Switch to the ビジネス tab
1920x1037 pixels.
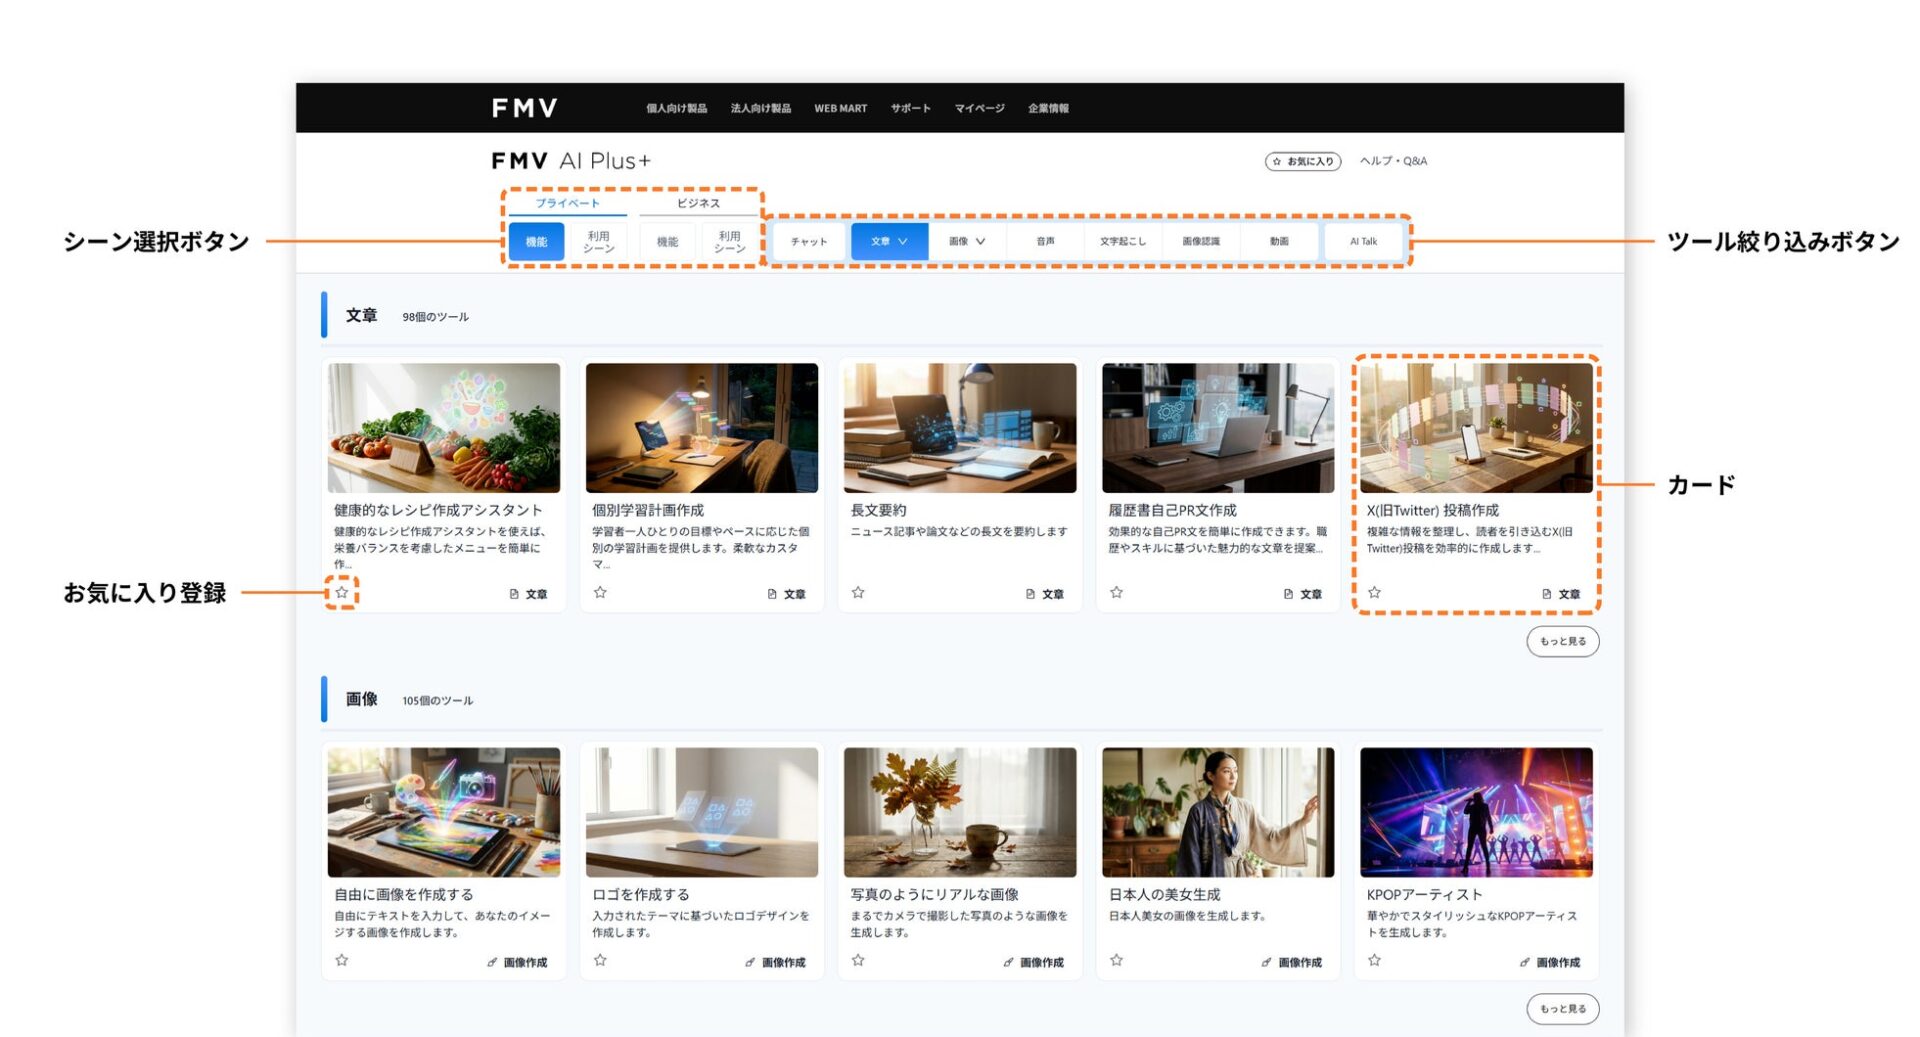pyautogui.click(x=700, y=202)
